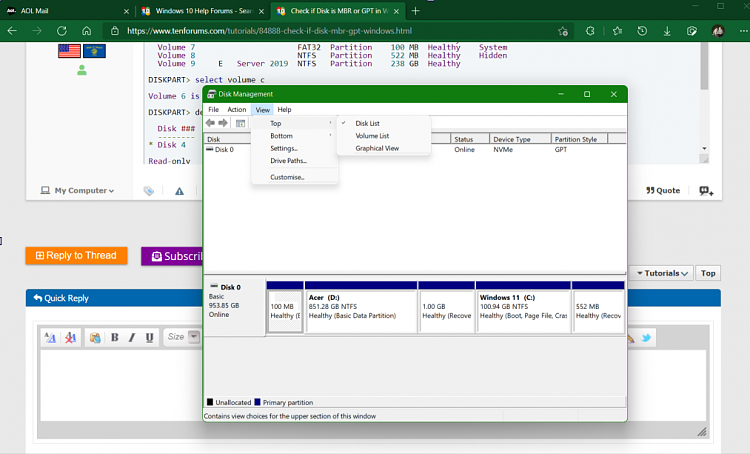This screenshot has height=454, width=750.
Task: Click the browser address bar URL
Action: point(269,31)
